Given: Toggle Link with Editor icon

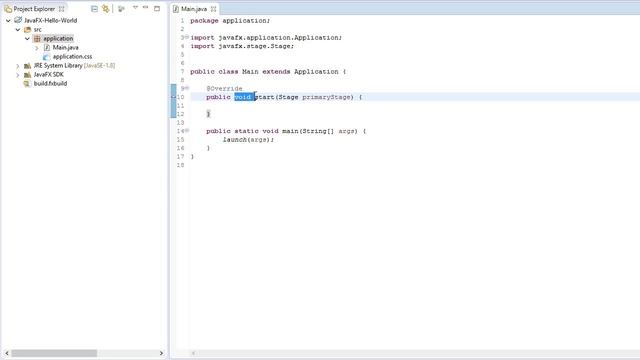Looking at the screenshot, I should pos(106,9).
